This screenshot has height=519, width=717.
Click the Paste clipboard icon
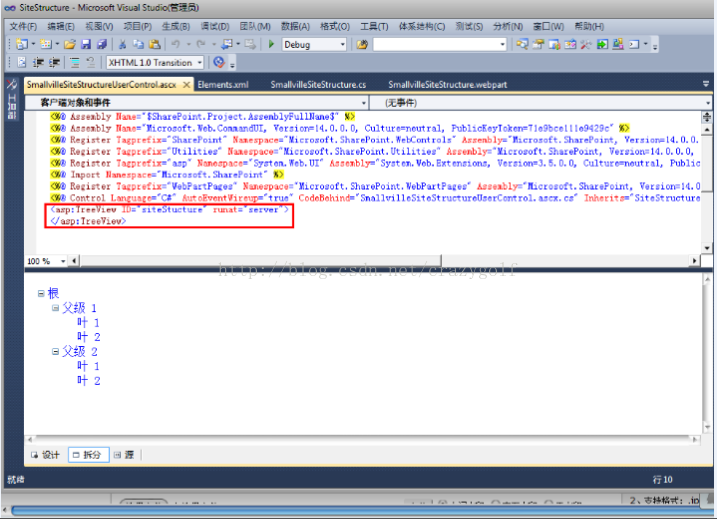pos(155,44)
